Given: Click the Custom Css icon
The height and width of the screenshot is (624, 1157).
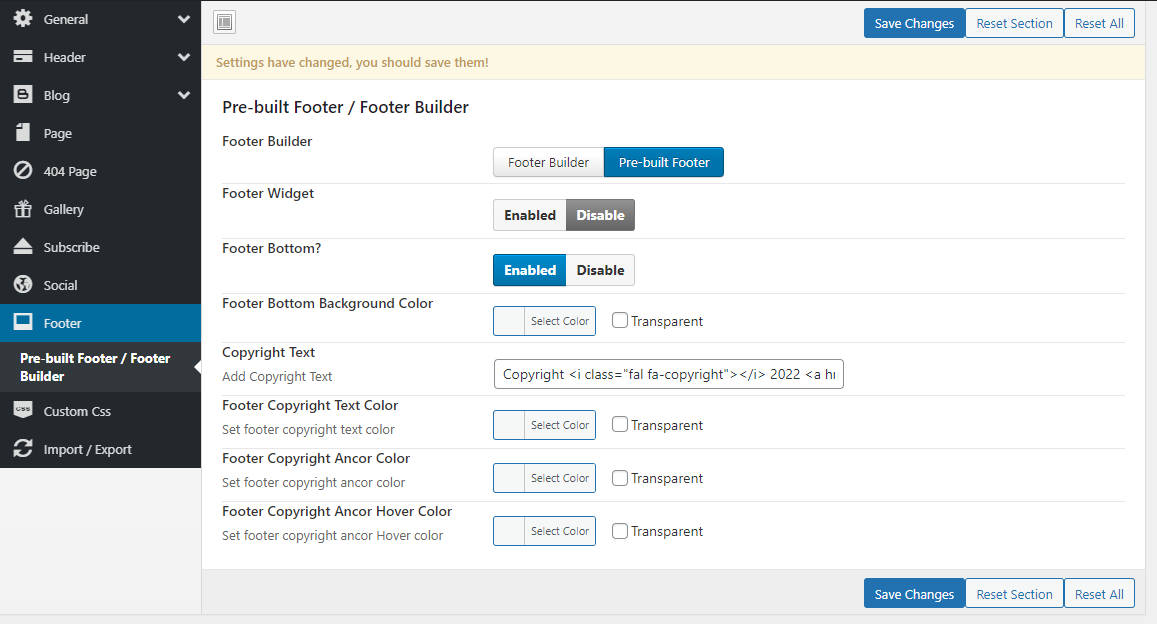Looking at the screenshot, I should click(x=22, y=411).
